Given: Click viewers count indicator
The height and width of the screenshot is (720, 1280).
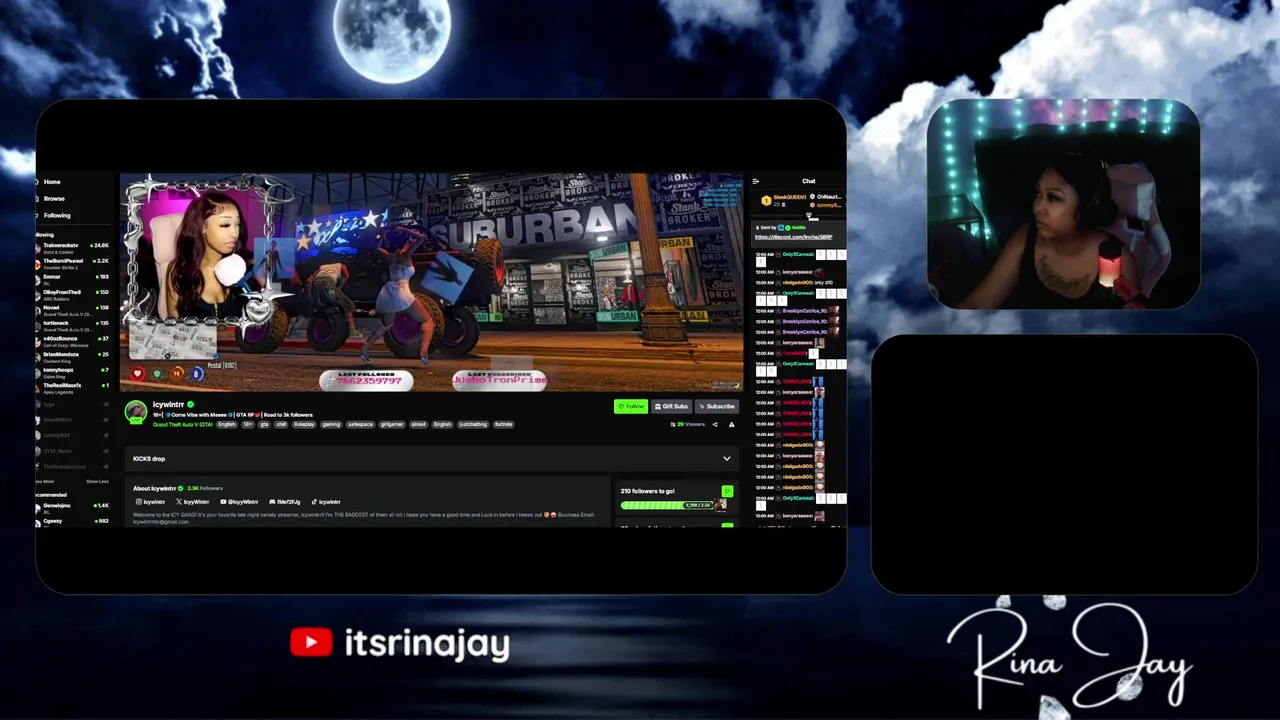Looking at the screenshot, I should coord(687,424).
